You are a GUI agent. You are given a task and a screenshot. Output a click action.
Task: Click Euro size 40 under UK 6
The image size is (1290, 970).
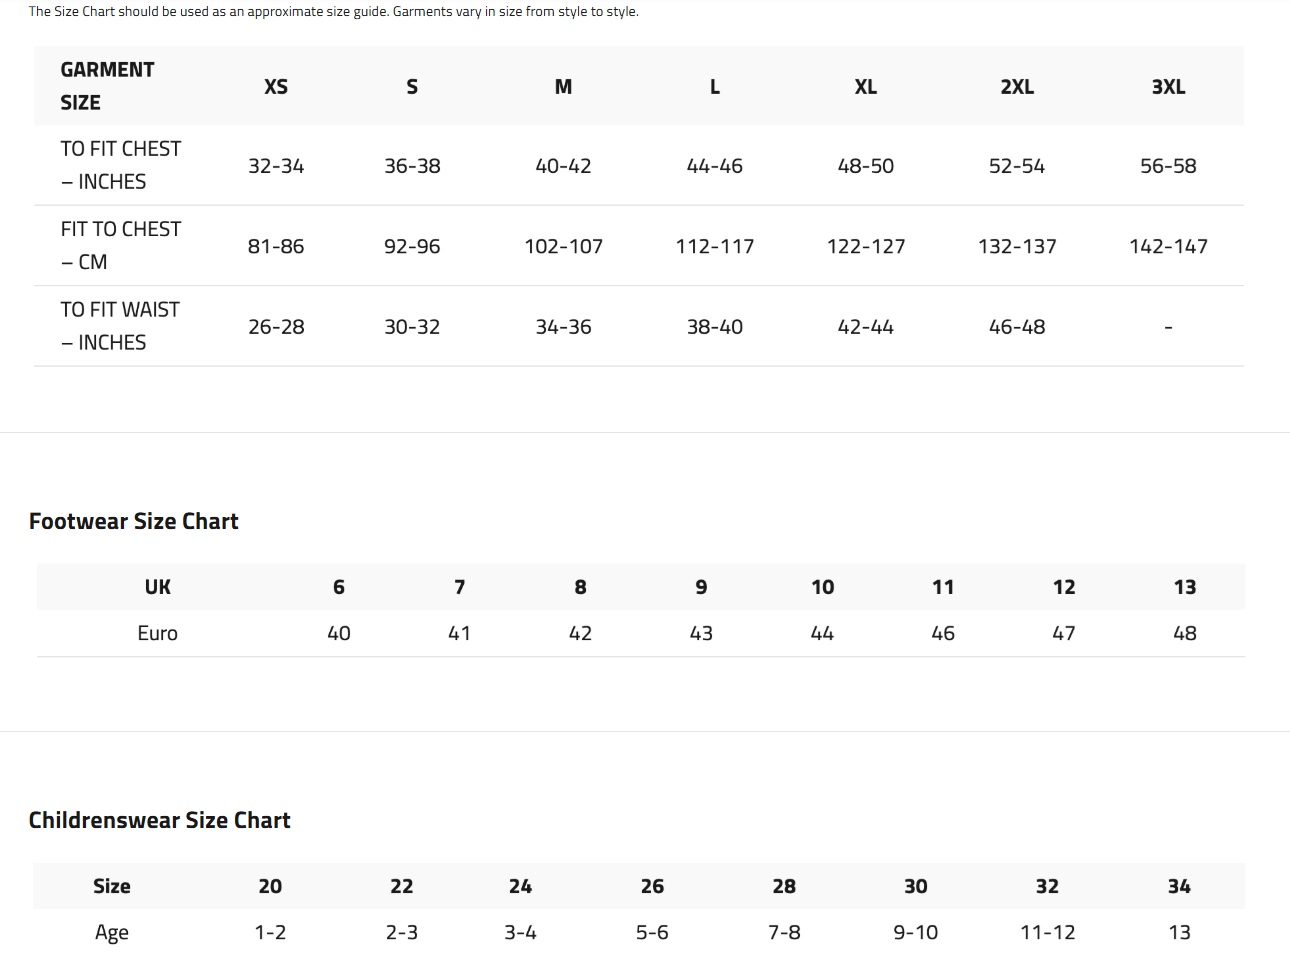(339, 633)
